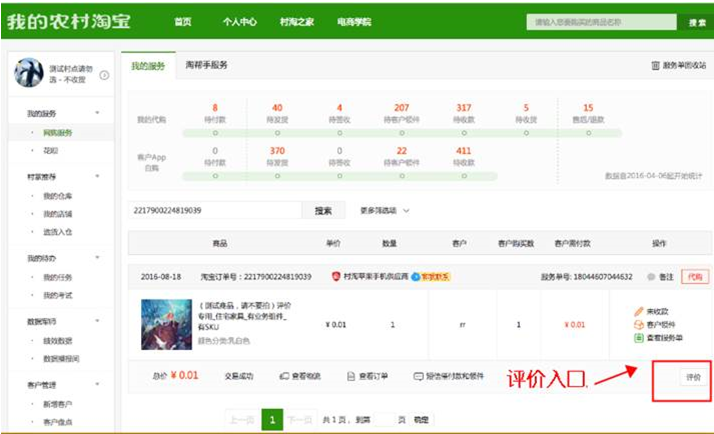Click the 测试商品 product title link
Screen dimensions: 714x434
244,316
